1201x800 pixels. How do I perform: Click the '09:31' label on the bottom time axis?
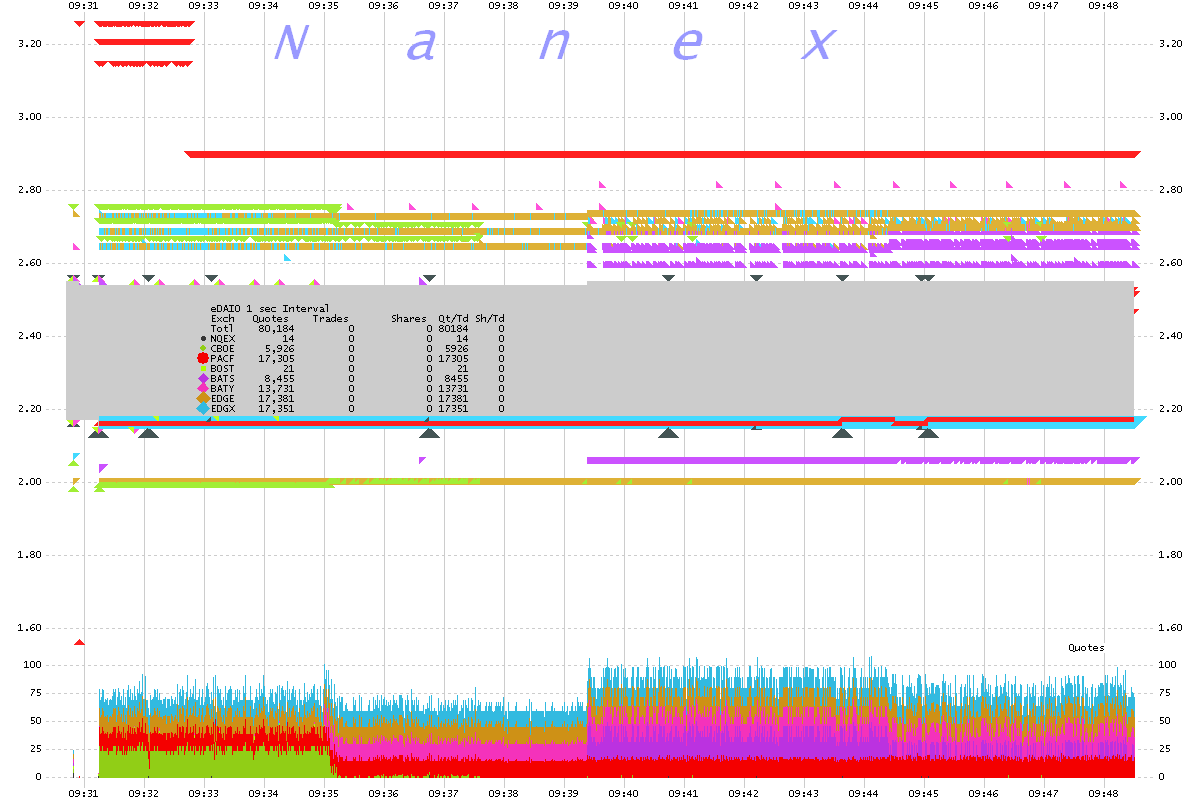pos(83,793)
